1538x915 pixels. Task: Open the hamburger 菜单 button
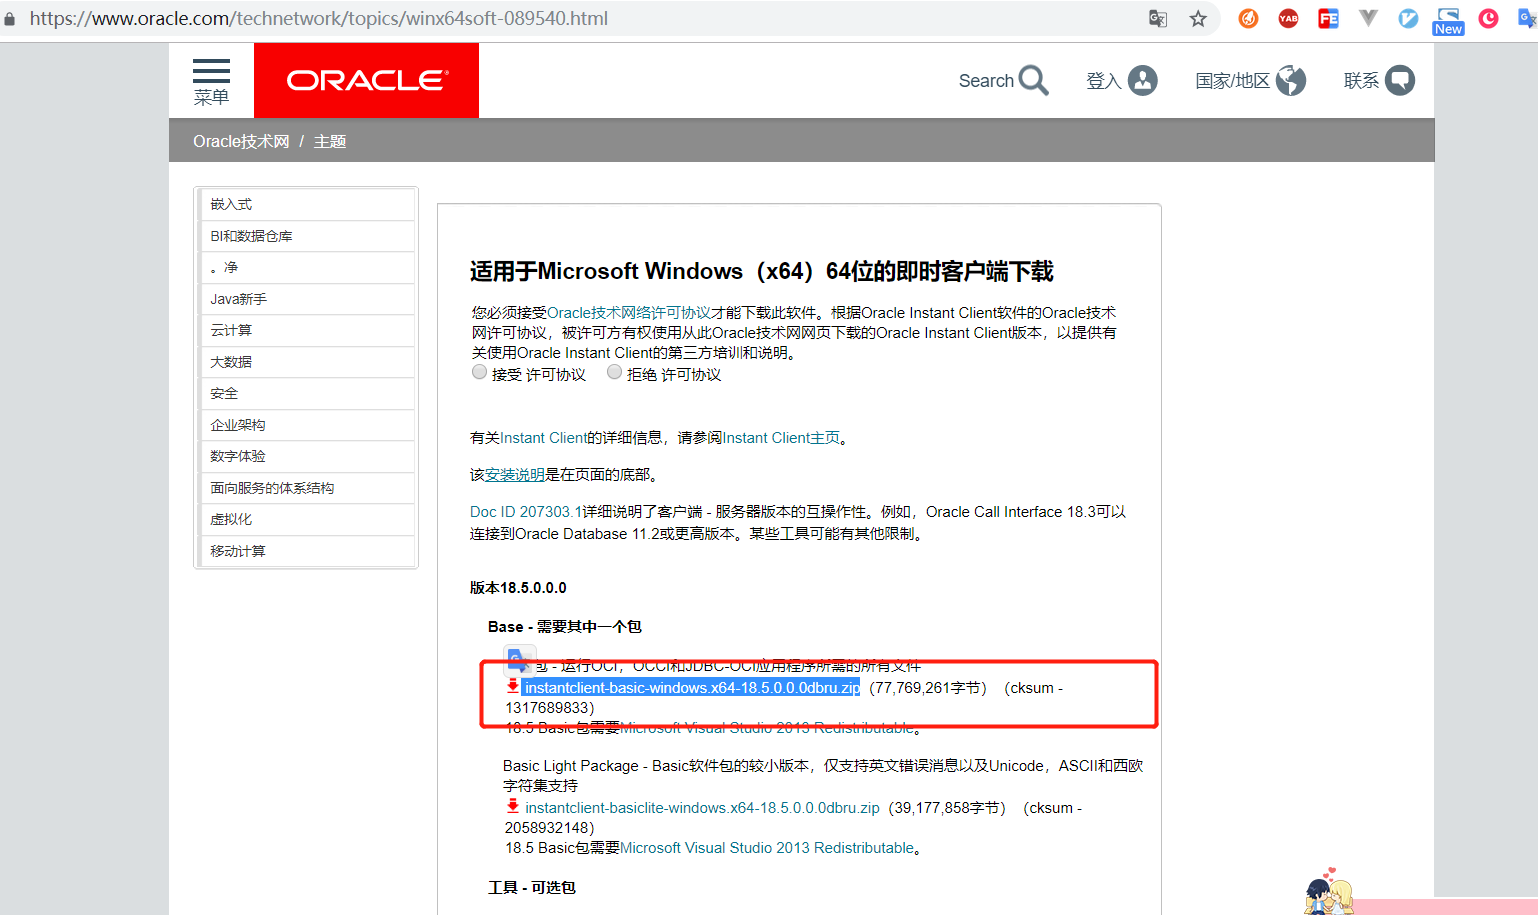tap(211, 72)
